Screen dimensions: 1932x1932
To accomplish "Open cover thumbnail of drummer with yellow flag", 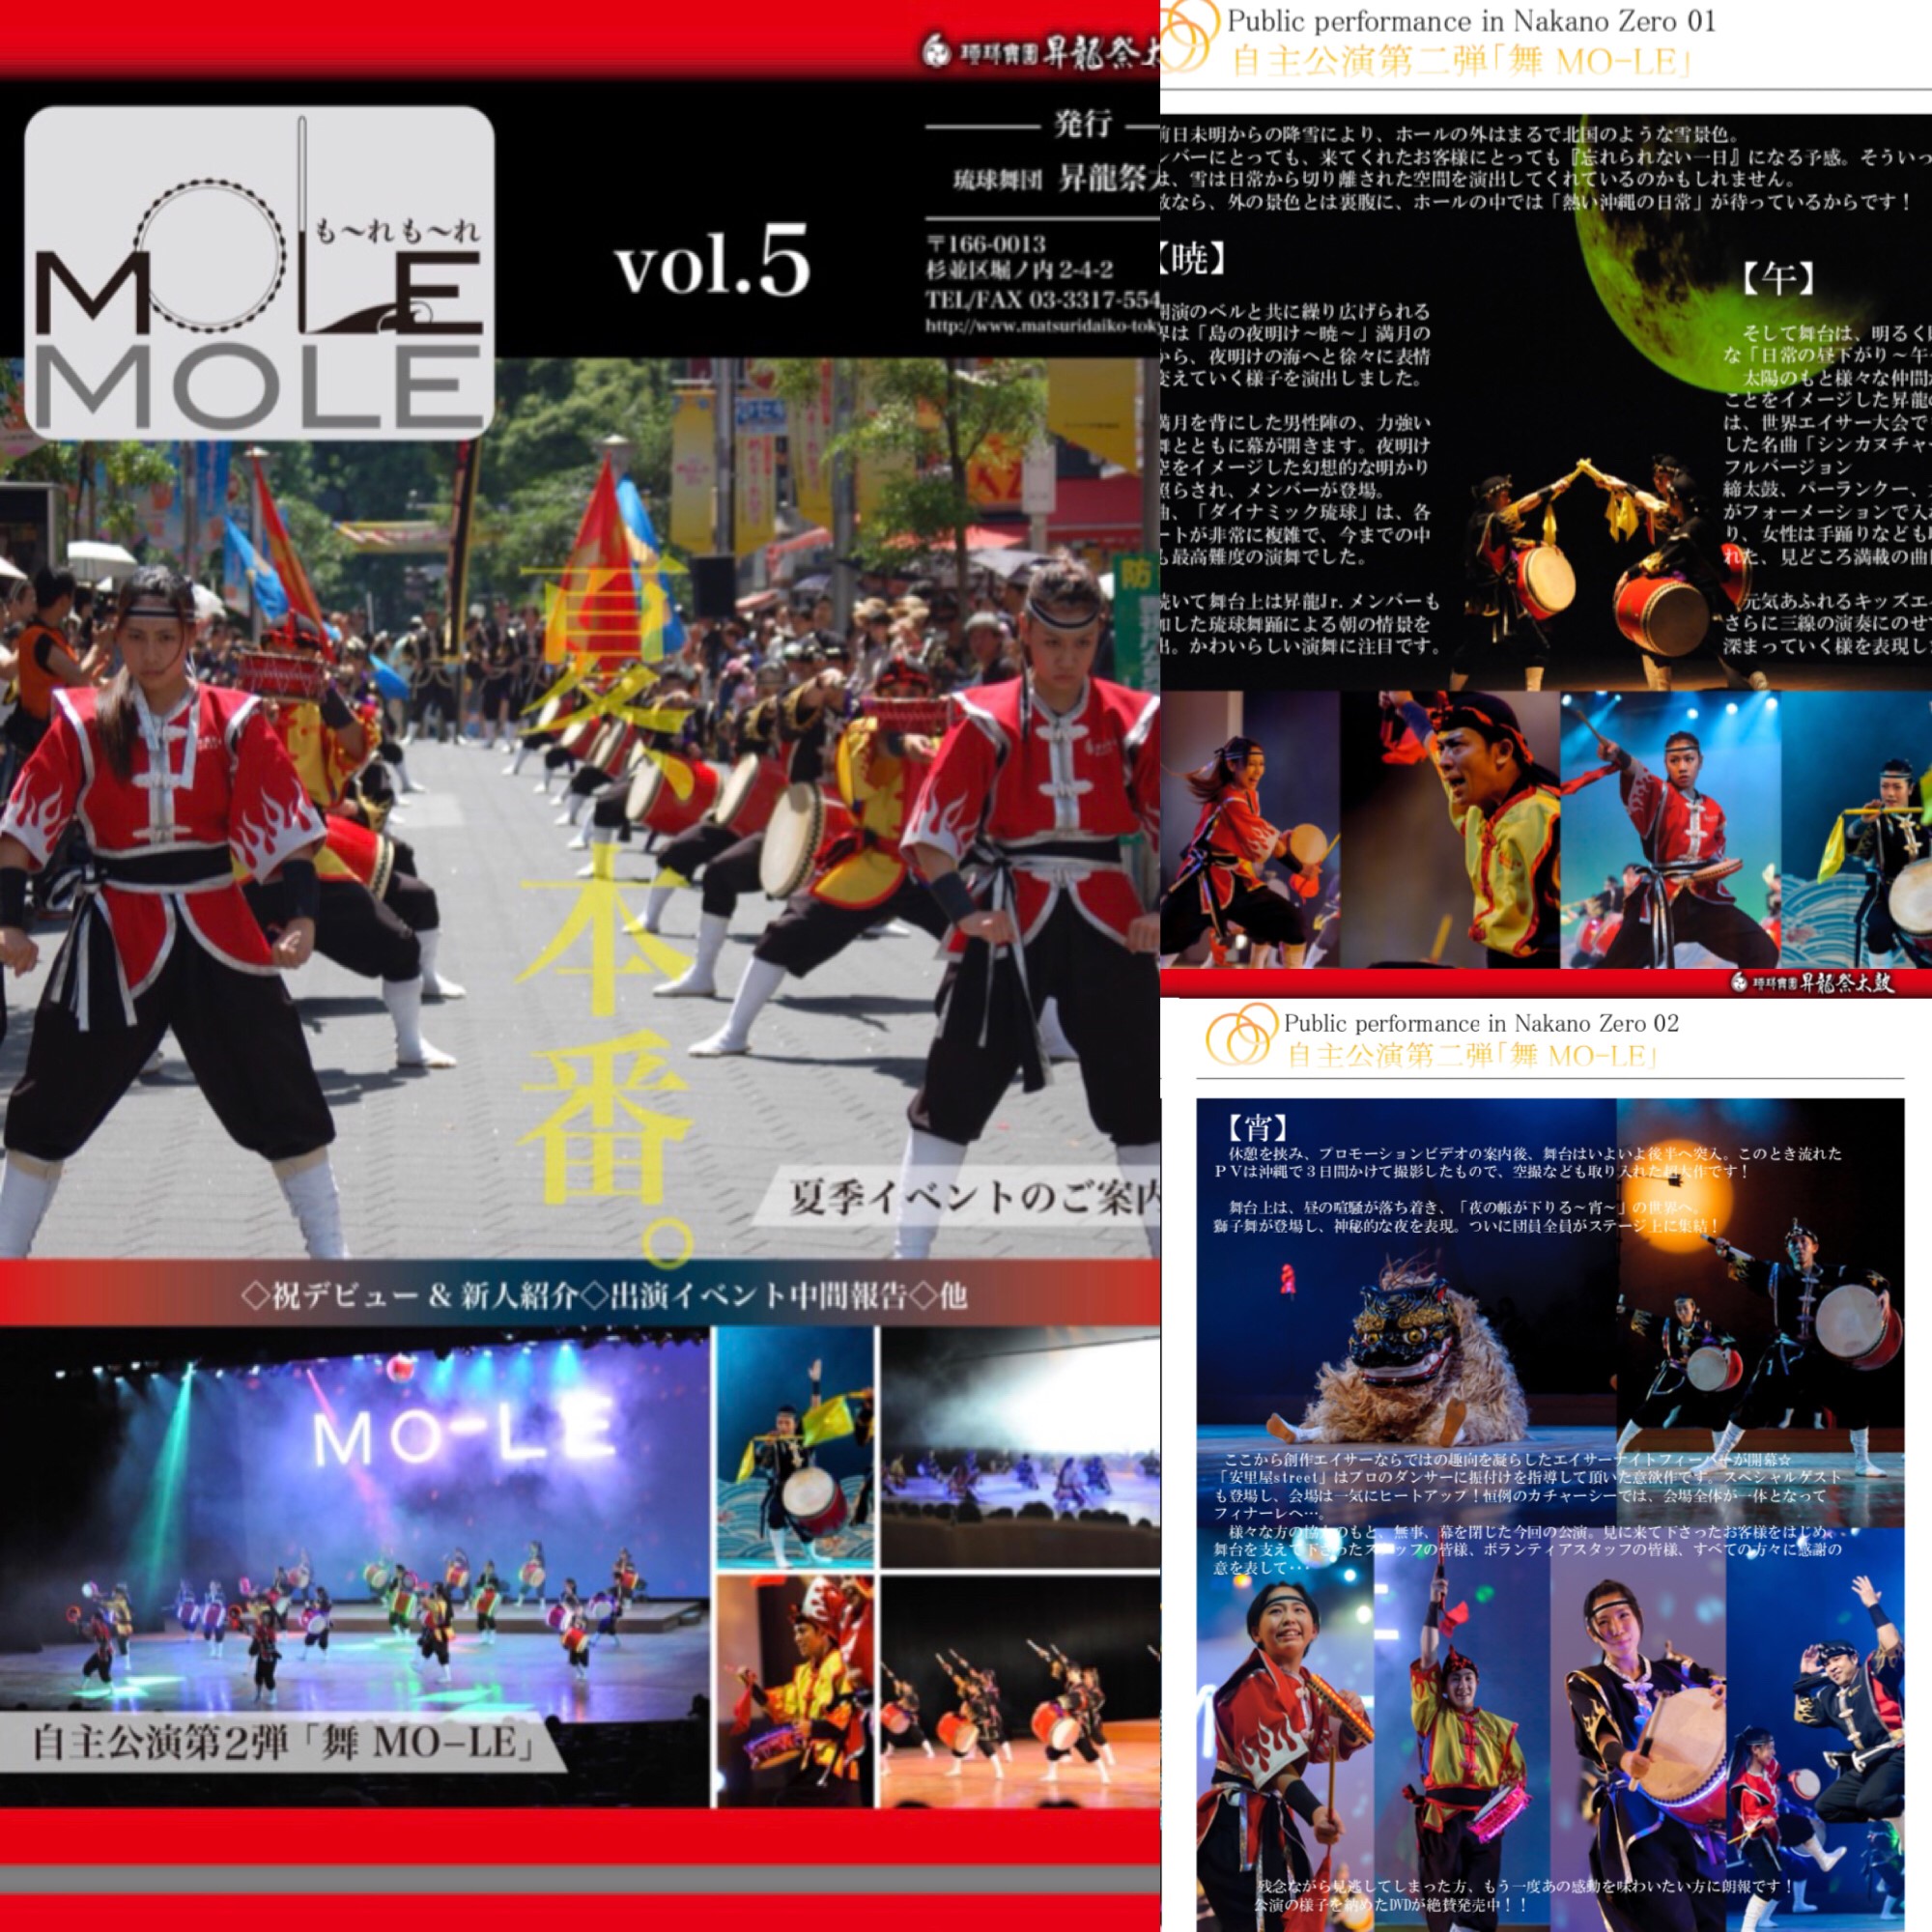I will pos(797,1448).
